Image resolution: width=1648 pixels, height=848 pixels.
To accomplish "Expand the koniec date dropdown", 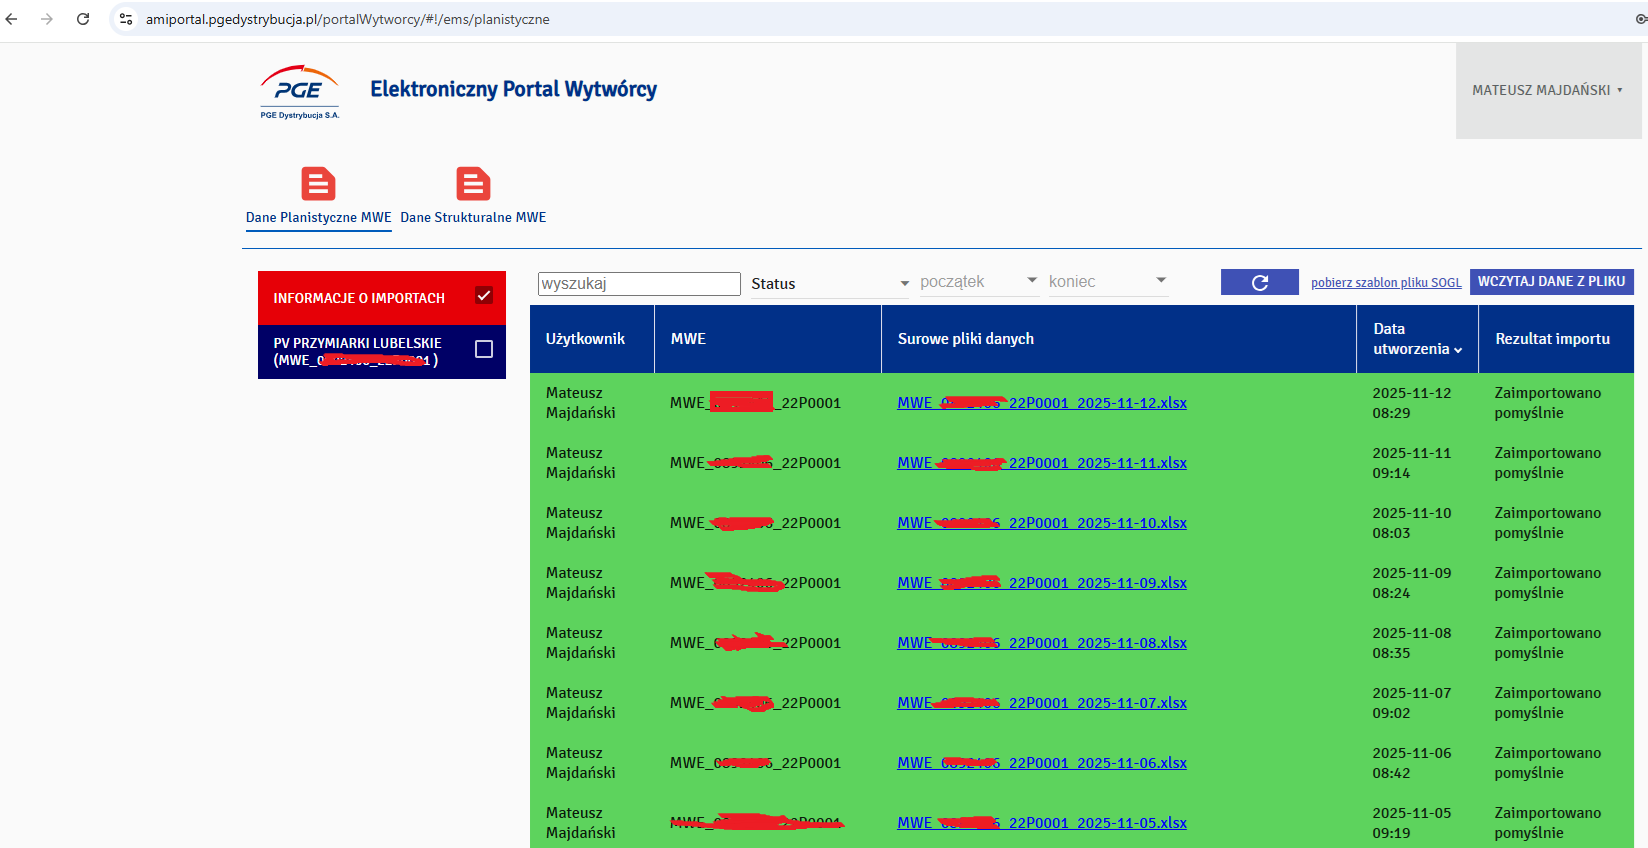I will [x=1107, y=282].
